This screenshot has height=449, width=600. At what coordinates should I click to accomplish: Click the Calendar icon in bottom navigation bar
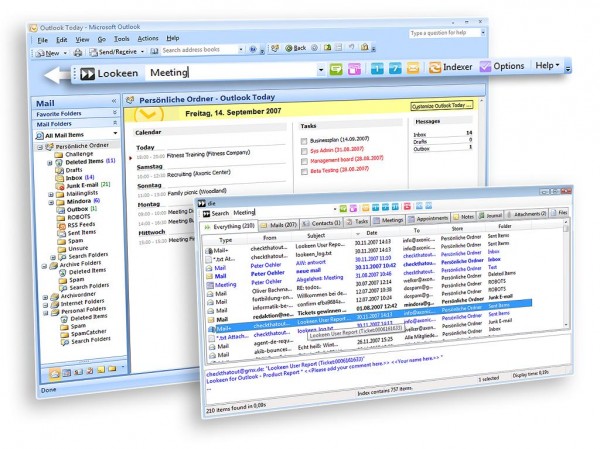pyautogui.click(x=67, y=372)
